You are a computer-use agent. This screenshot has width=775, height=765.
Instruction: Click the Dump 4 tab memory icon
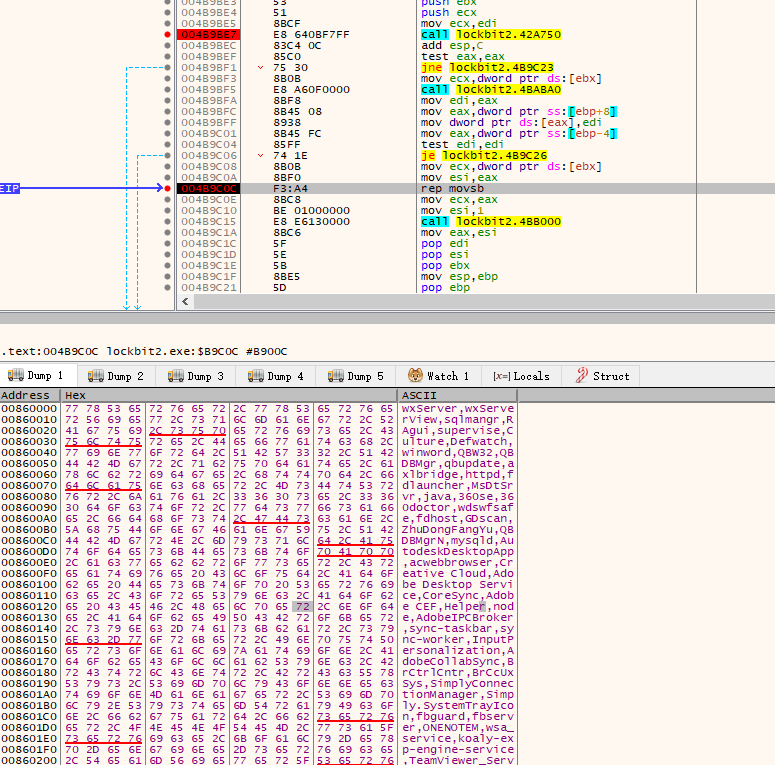pyautogui.click(x=256, y=376)
